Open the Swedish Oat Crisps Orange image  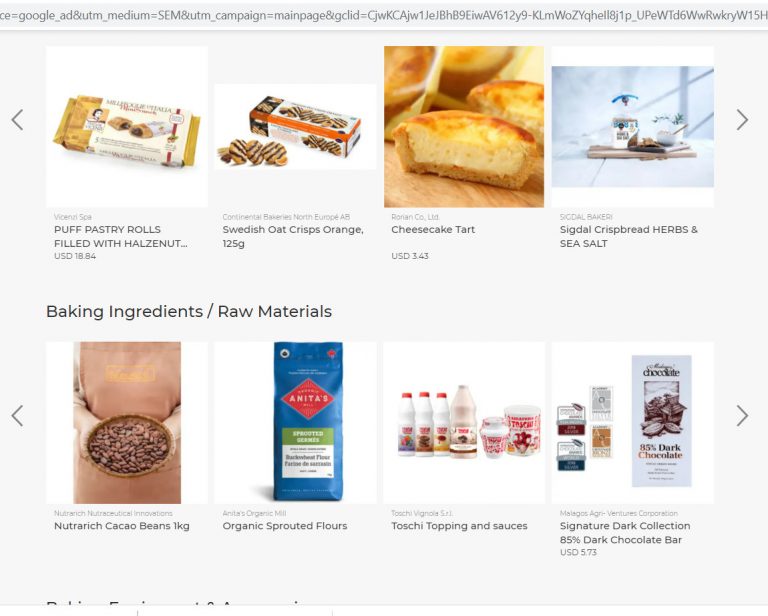[x=295, y=127]
